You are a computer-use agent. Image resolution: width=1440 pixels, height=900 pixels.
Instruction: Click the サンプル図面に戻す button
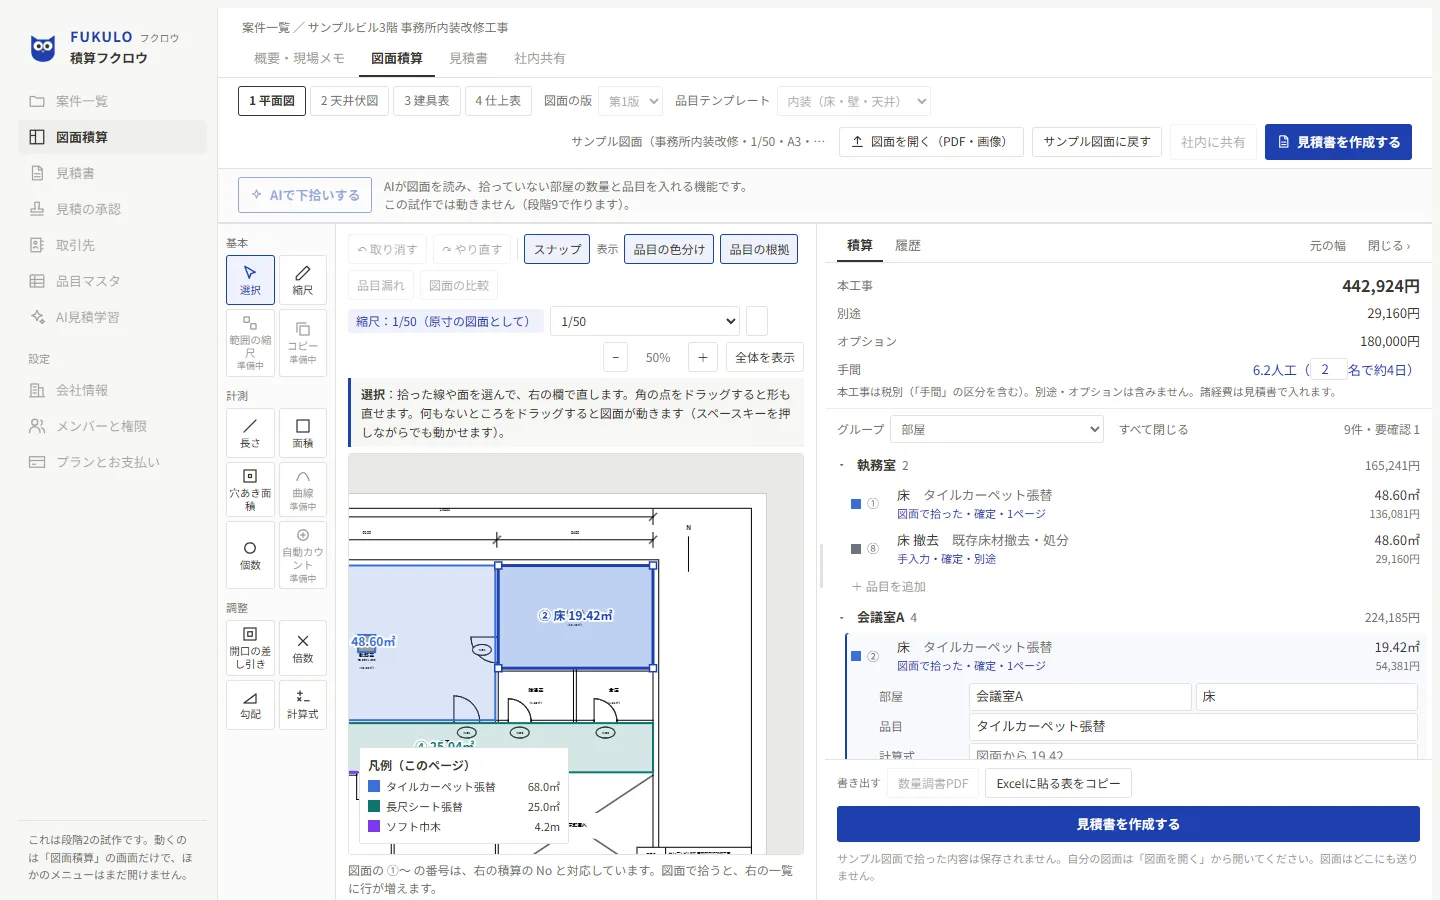1097,142
